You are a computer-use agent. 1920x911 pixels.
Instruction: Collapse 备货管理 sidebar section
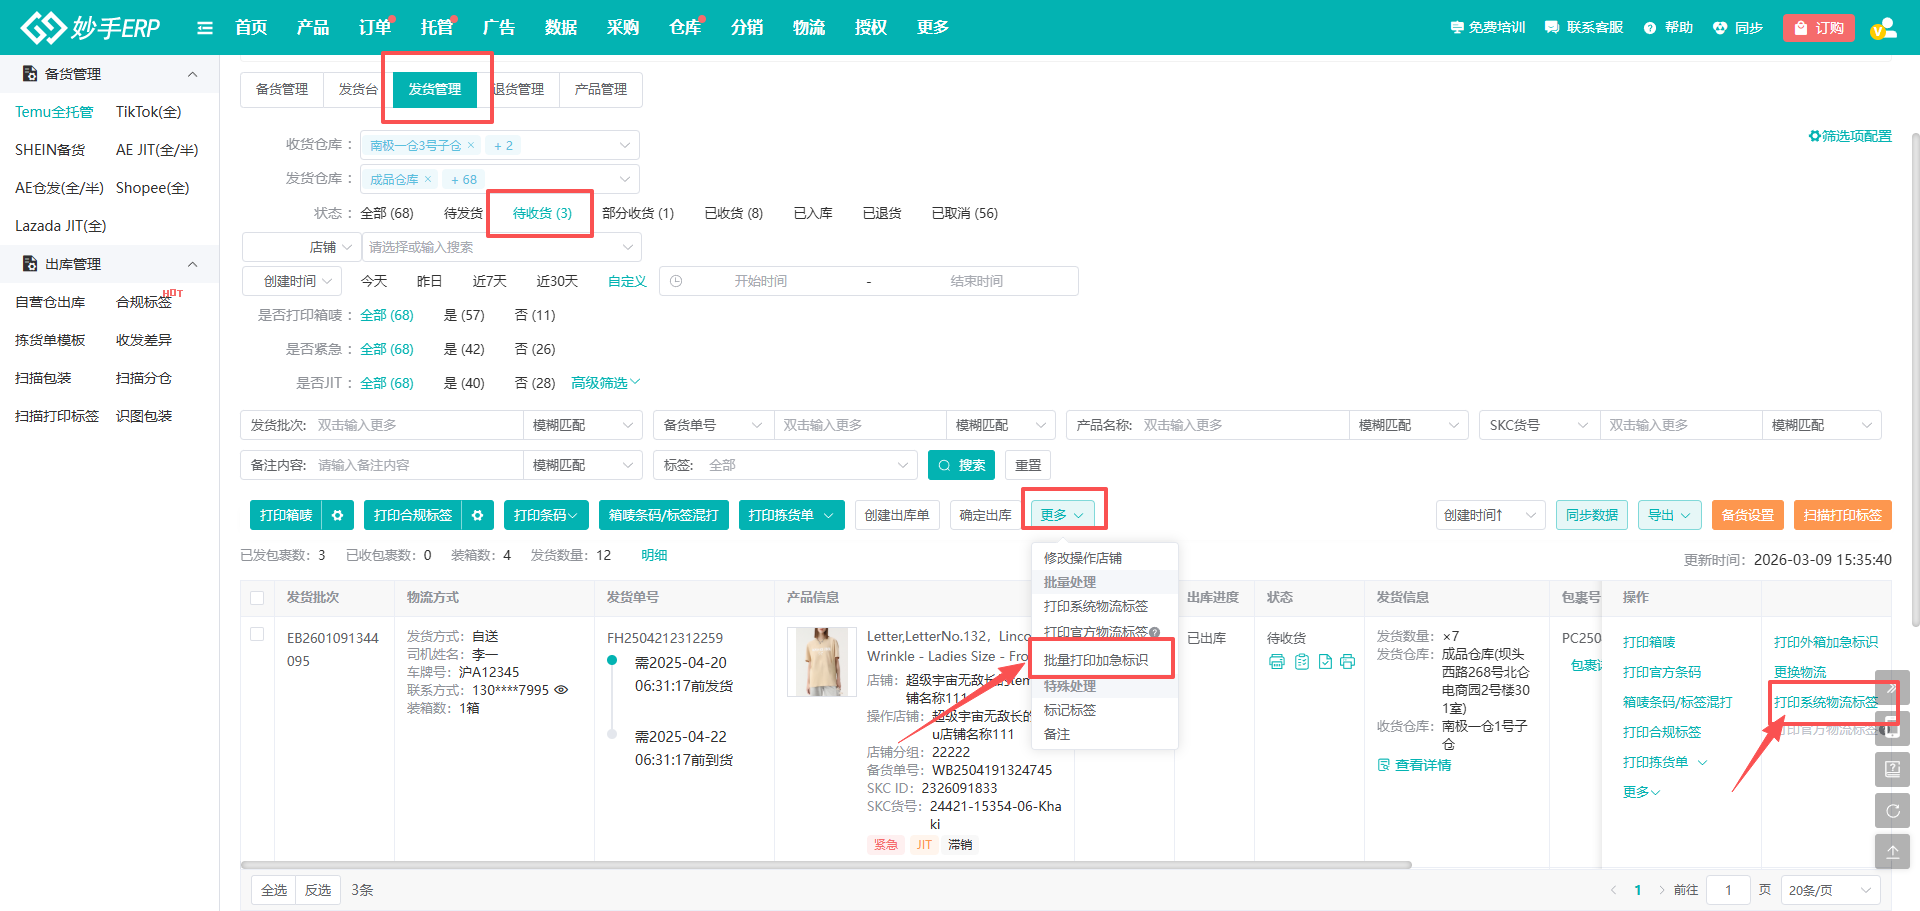point(192,74)
